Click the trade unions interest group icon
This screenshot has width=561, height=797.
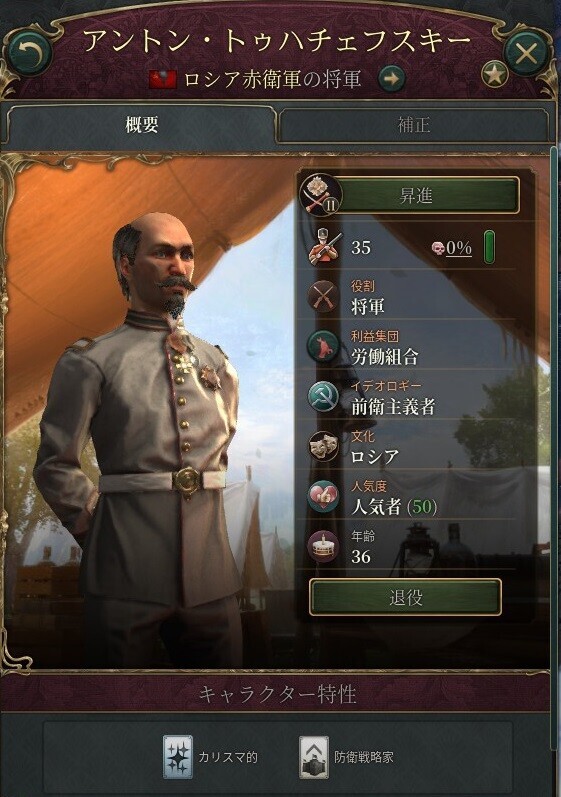pyautogui.click(x=323, y=346)
